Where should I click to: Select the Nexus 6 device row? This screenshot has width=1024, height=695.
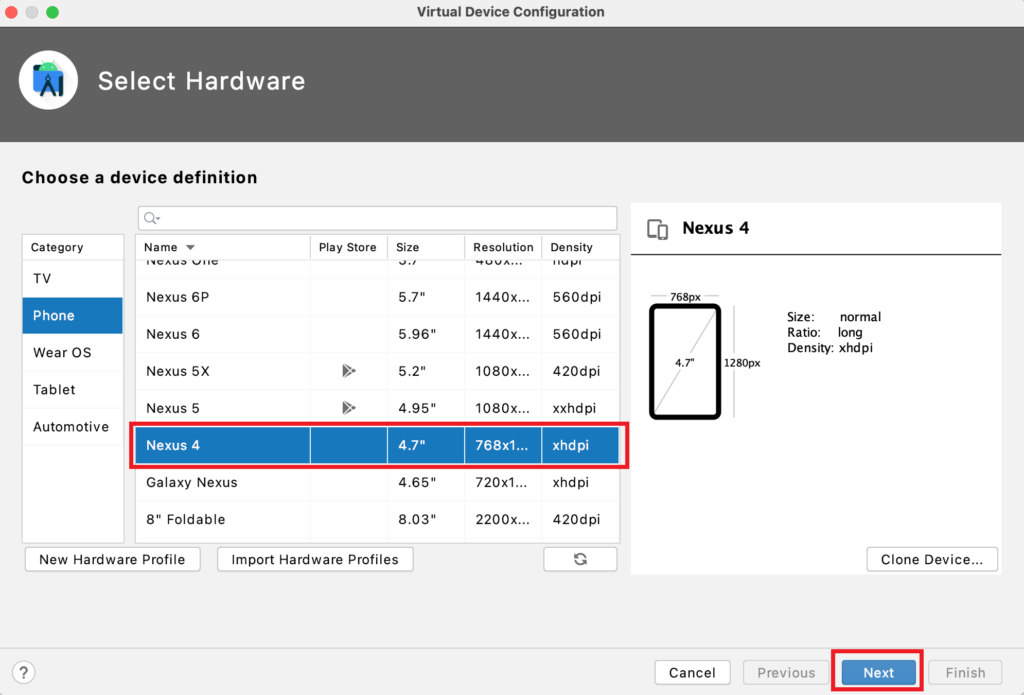tap(377, 334)
